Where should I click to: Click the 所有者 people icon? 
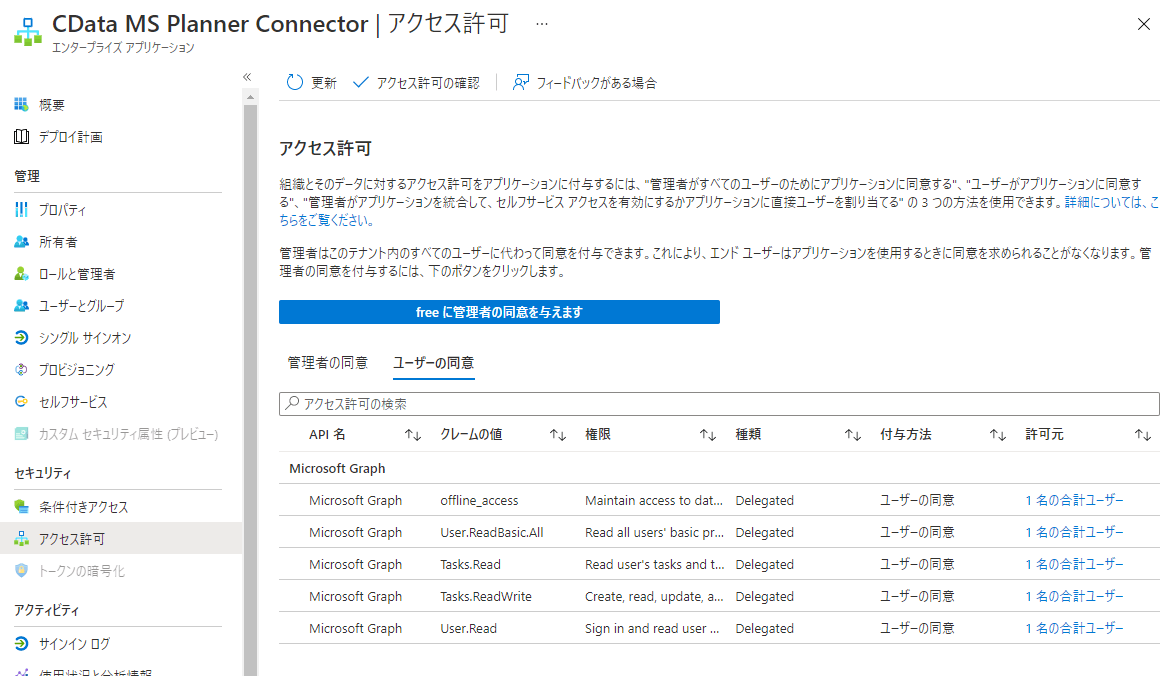pyautogui.click(x=22, y=242)
